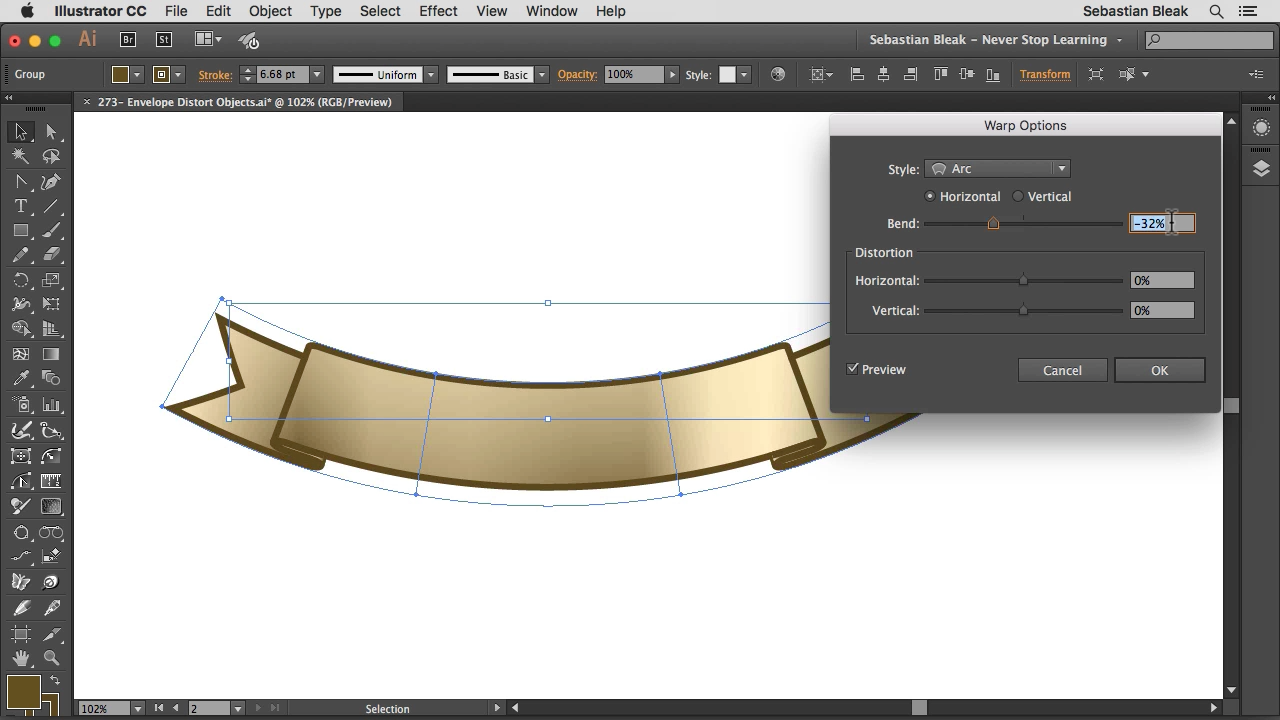Uncheck the Preview checkbox
Viewport: 1280px width, 720px height.
tap(853, 369)
